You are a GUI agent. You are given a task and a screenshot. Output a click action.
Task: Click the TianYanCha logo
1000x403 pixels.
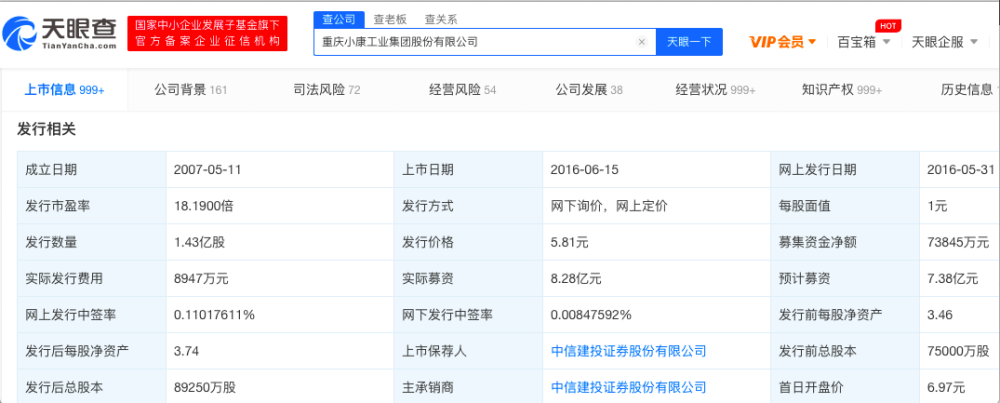(60, 33)
